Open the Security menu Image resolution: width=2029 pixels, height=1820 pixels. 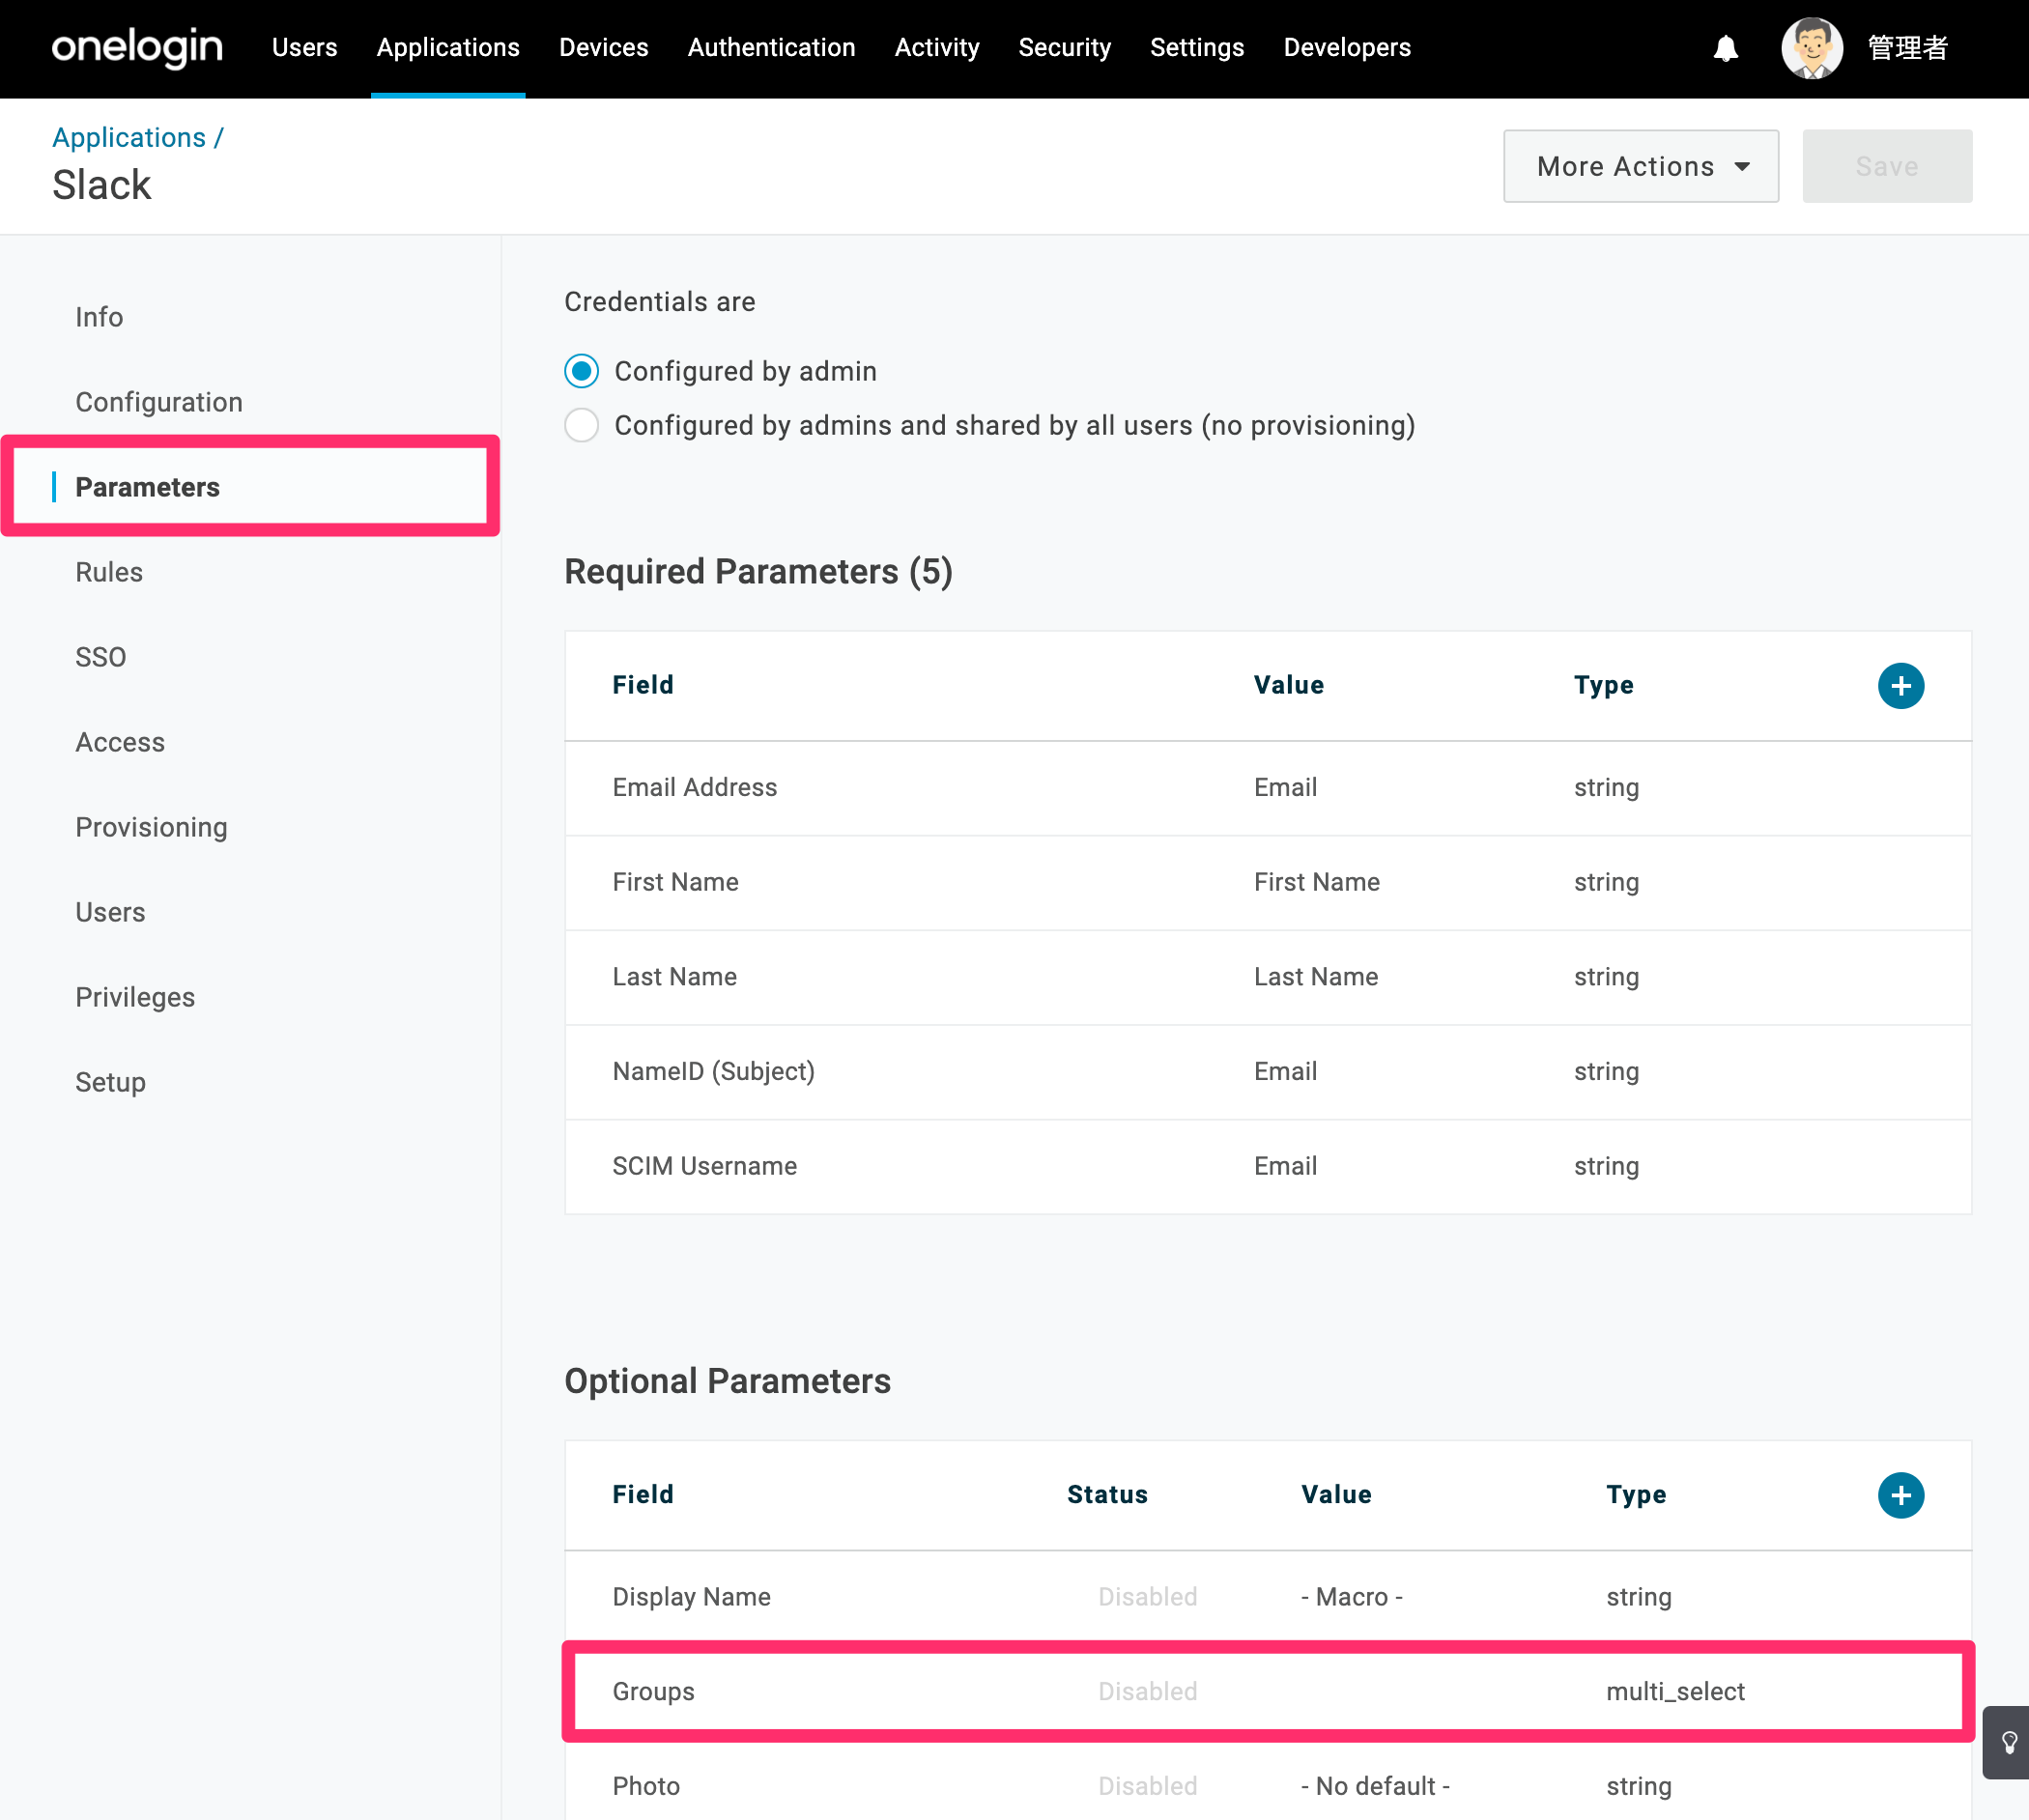point(1064,48)
